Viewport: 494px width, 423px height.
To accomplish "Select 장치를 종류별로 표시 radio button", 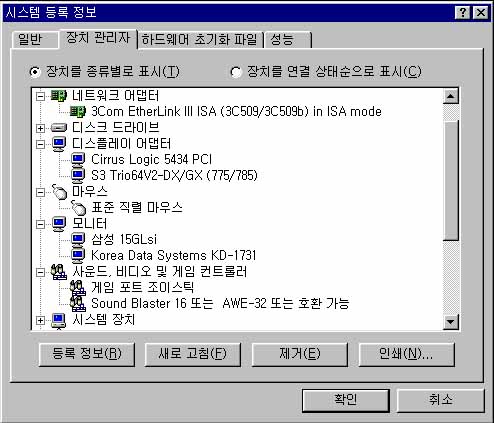I will [x=35, y=72].
